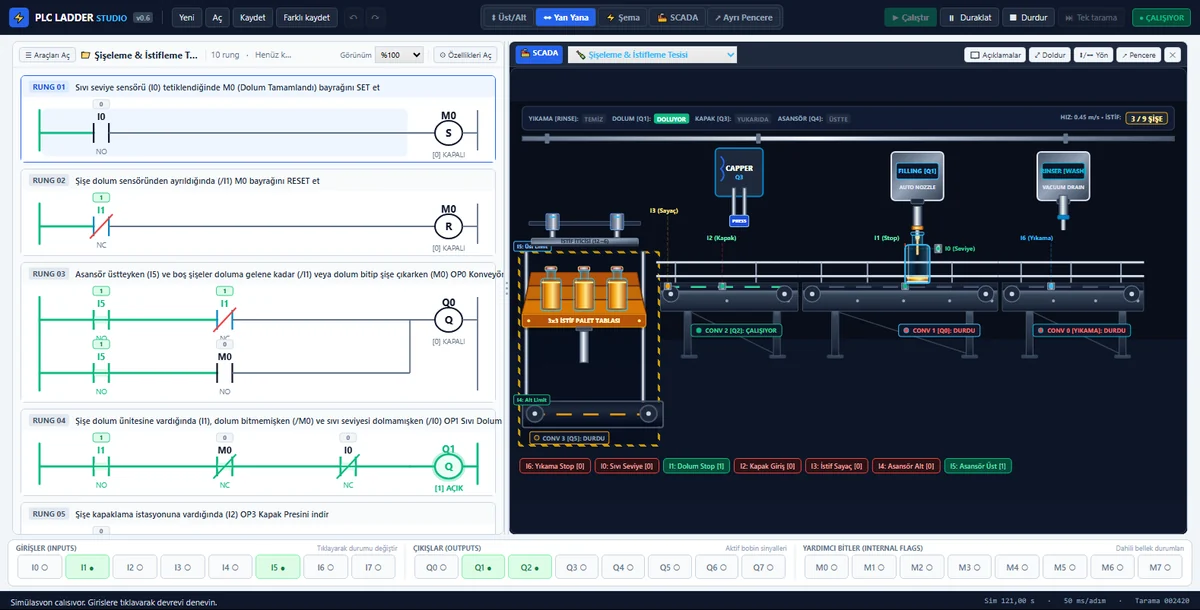
Task: Click the redo arrow in top toolbar
Action: 374,18
